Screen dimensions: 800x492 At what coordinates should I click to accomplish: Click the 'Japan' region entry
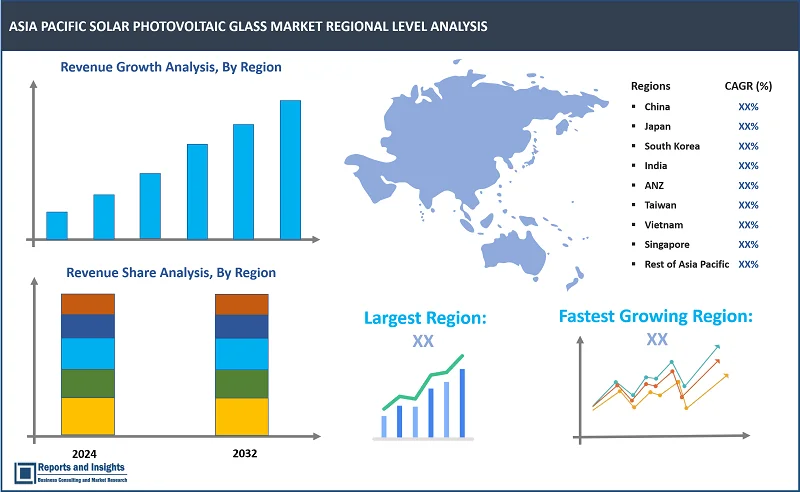[x=658, y=127]
